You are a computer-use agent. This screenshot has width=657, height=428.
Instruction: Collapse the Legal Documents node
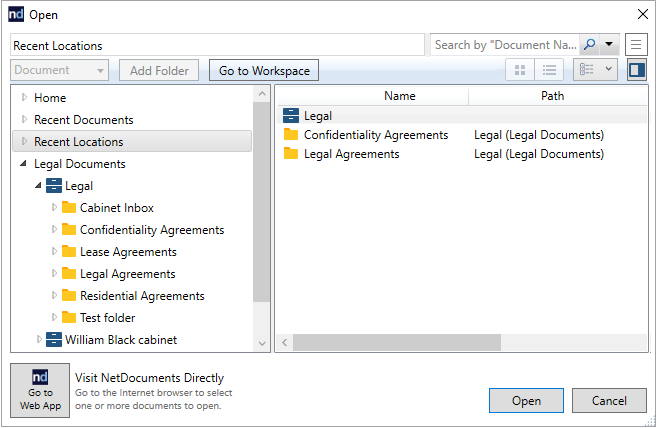pos(24,164)
